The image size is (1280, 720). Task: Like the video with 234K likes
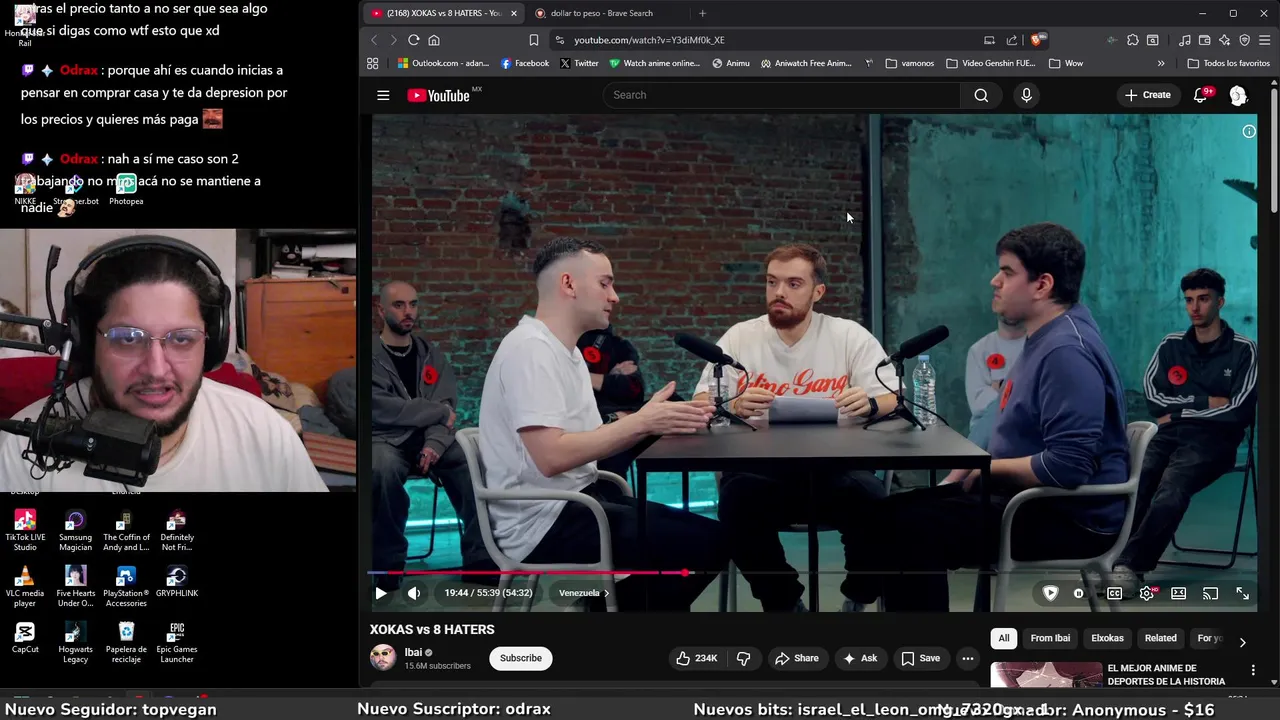pos(696,658)
